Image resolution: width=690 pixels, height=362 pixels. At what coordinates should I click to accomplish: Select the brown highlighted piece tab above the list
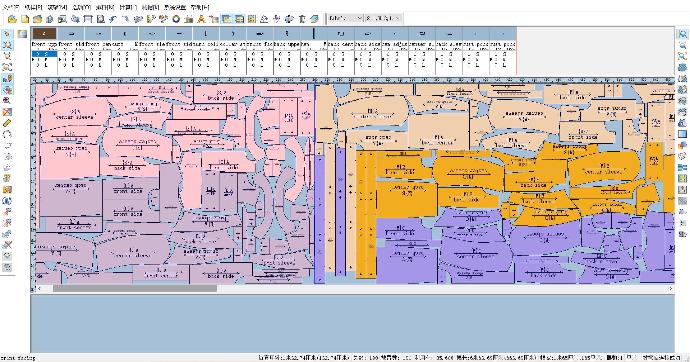click(44, 33)
